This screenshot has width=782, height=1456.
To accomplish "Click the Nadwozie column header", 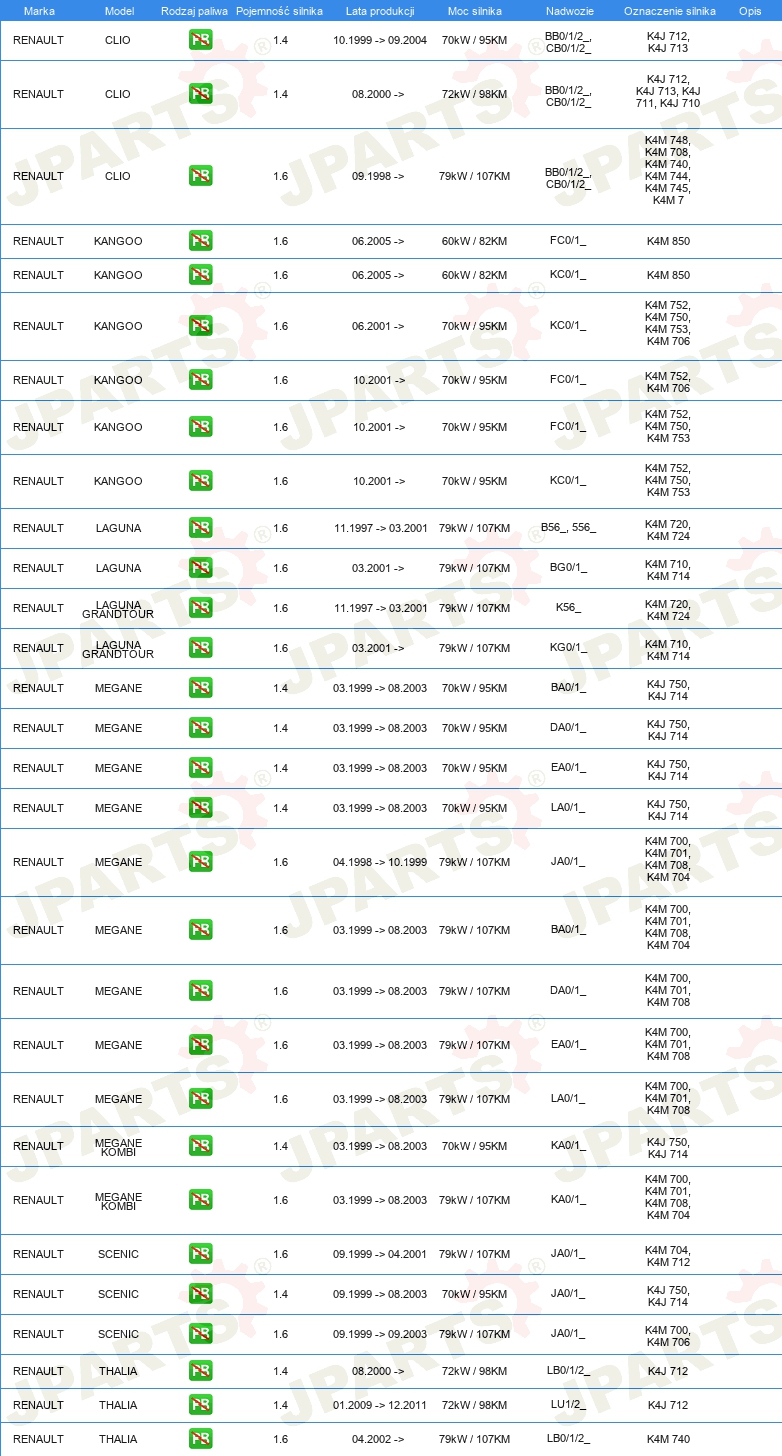I will click(569, 11).
